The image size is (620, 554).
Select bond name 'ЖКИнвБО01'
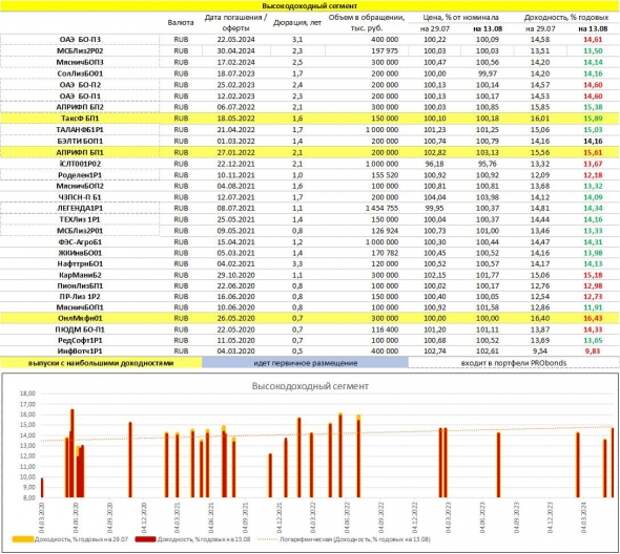coord(80,253)
